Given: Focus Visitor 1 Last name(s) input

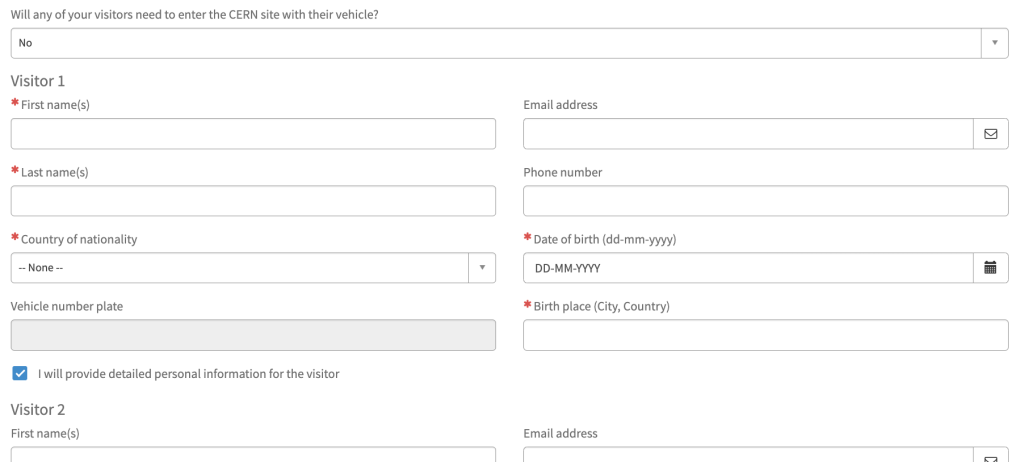Looking at the screenshot, I should (x=253, y=201).
